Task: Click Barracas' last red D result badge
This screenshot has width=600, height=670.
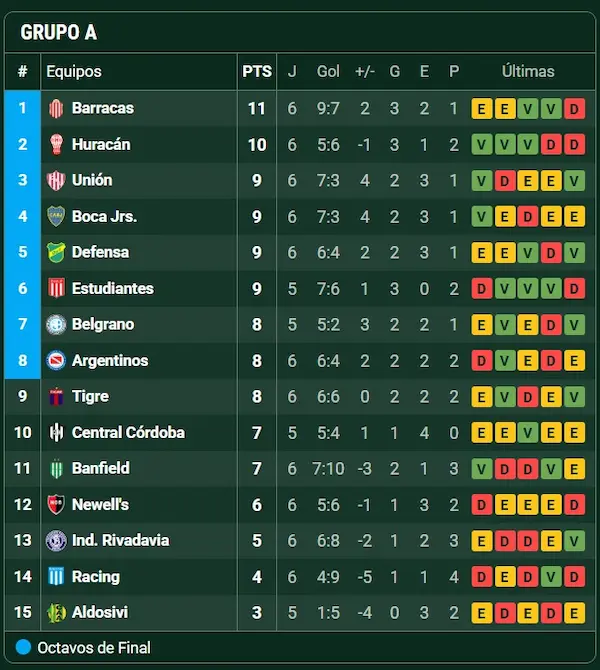Action: tap(574, 109)
